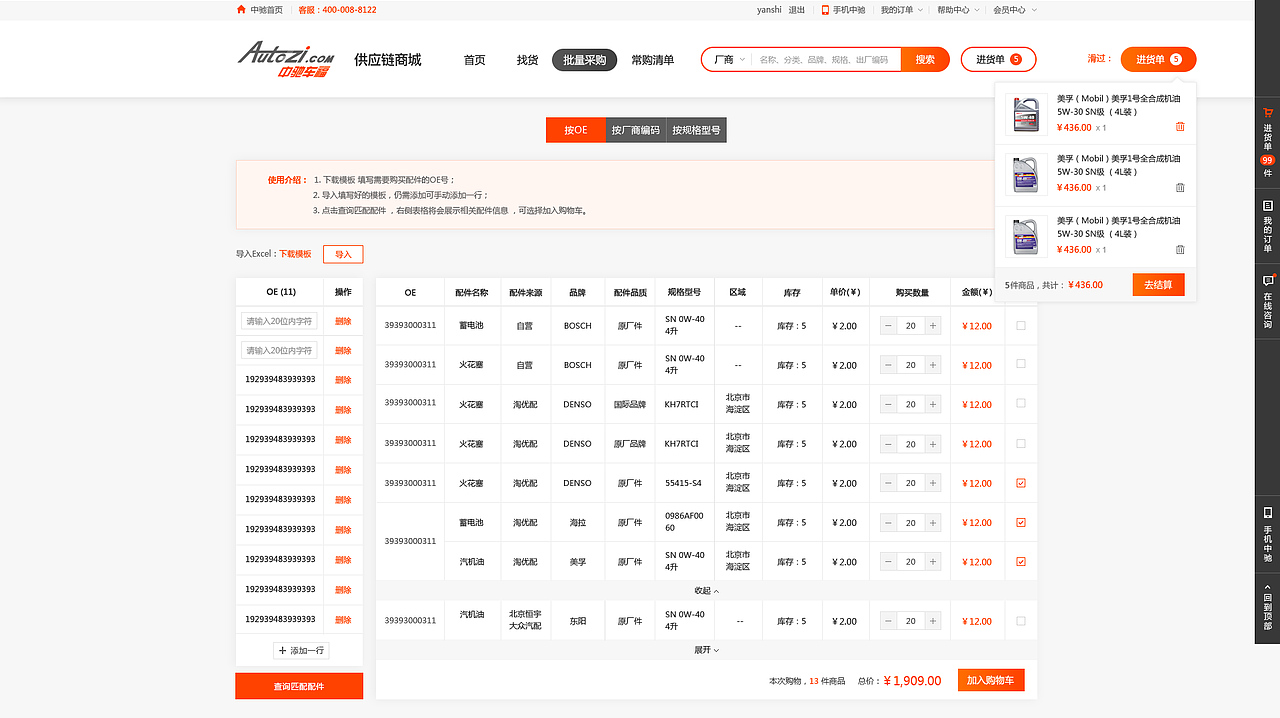Click the 添加一行 button
This screenshot has height=718, width=1280.
(x=301, y=651)
